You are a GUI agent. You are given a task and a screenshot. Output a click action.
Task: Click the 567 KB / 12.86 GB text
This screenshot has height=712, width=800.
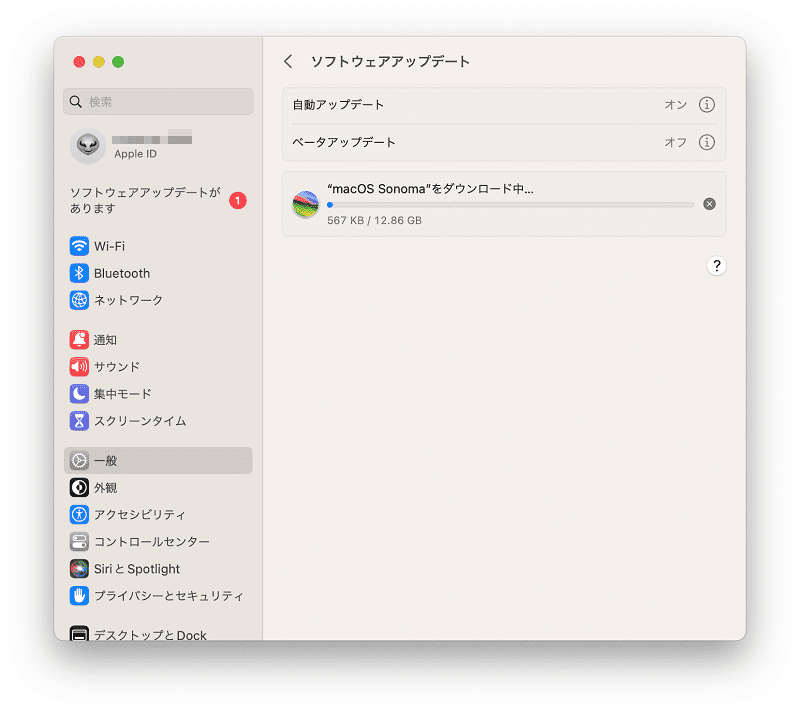point(374,220)
